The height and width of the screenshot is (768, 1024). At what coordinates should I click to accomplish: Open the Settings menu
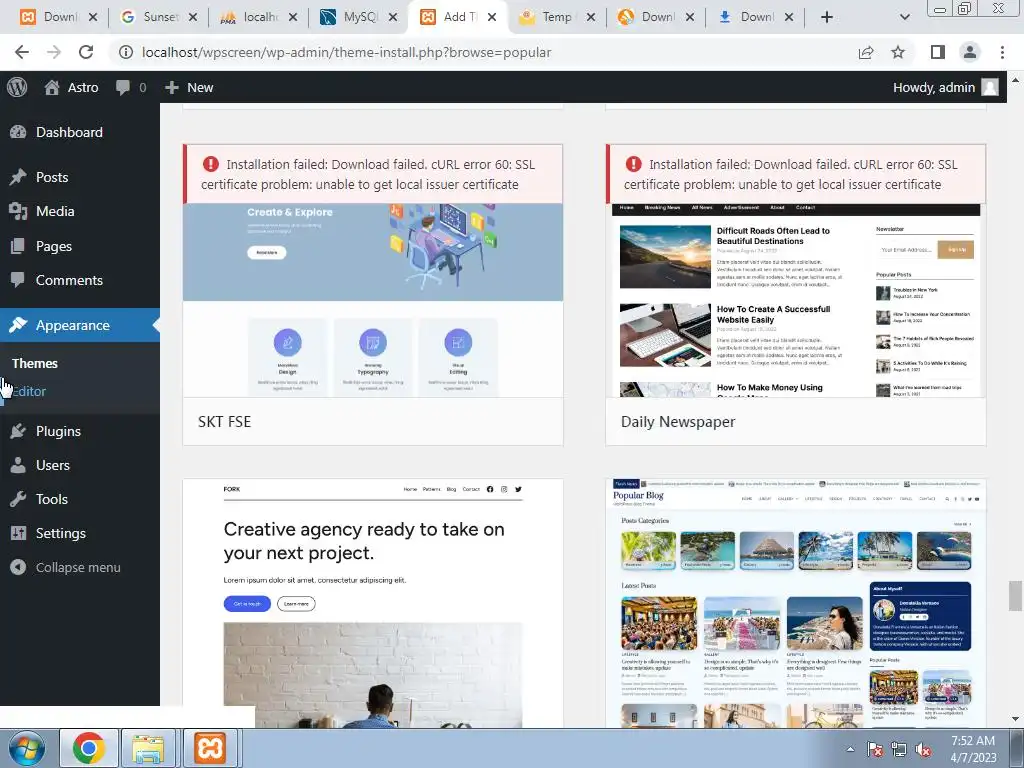click(x=61, y=533)
